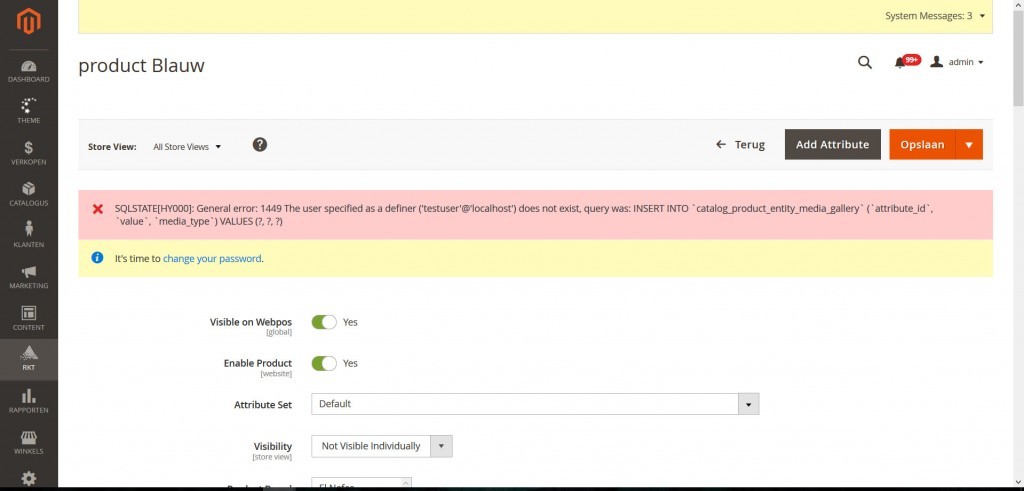This screenshot has width=1024, height=491.
Task: Open the Store View switcher
Action: [187, 147]
